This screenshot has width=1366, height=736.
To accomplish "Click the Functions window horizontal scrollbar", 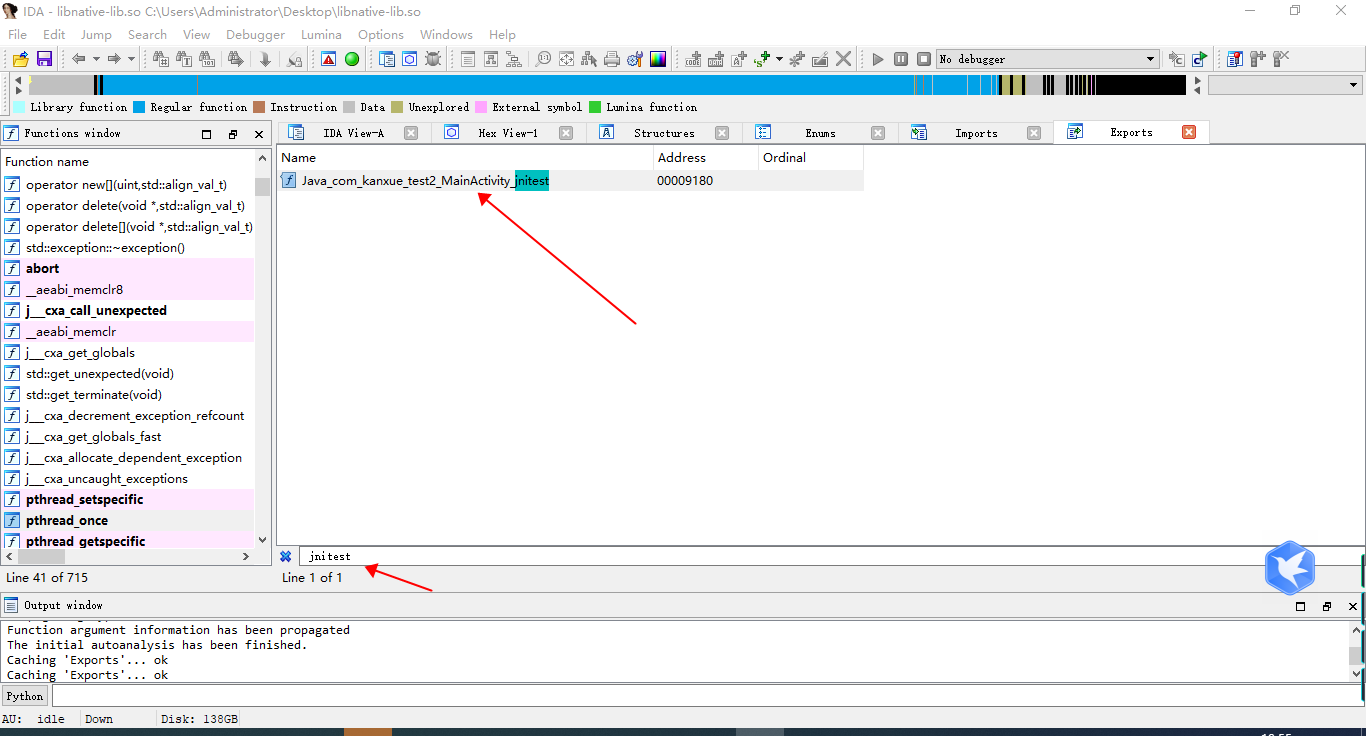I will (128, 556).
